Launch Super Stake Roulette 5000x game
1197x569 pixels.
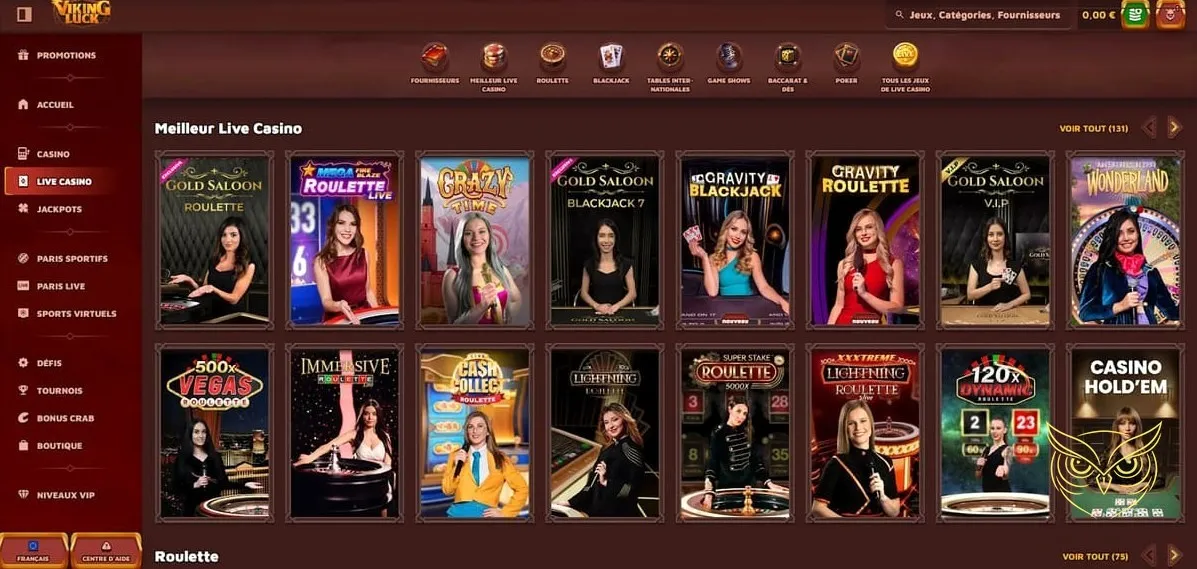click(734, 433)
